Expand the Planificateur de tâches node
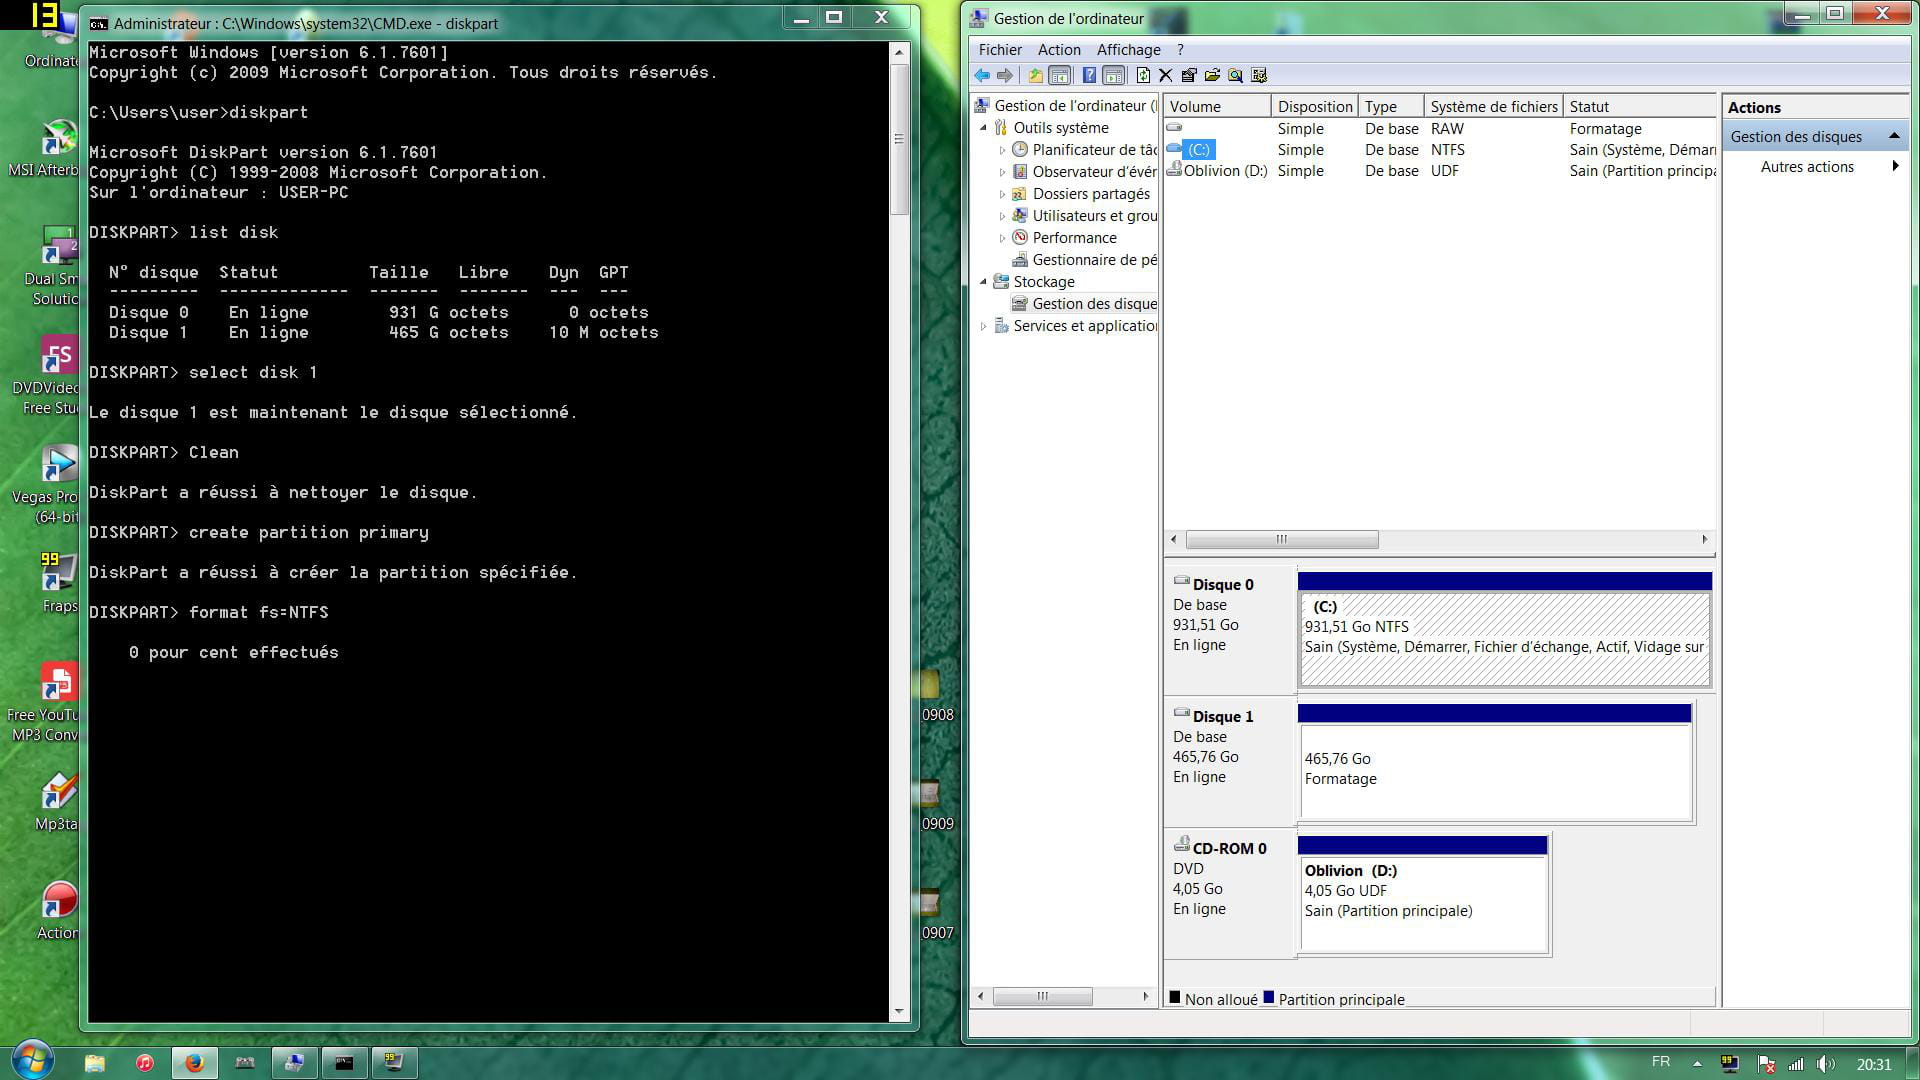 click(1002, 150)
